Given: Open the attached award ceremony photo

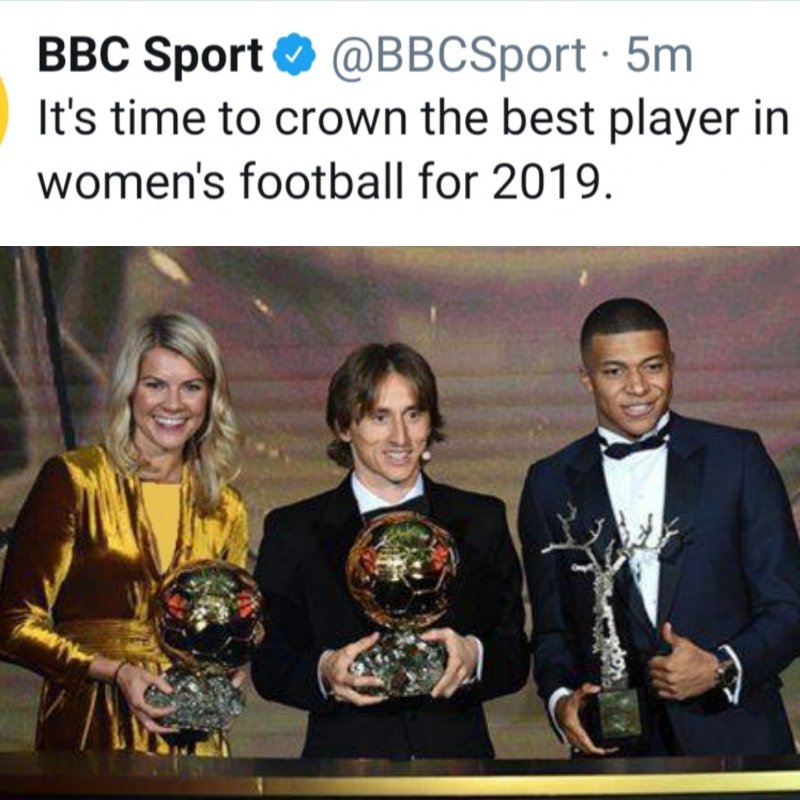Looking at the screenshot, I should click(400, 523).
